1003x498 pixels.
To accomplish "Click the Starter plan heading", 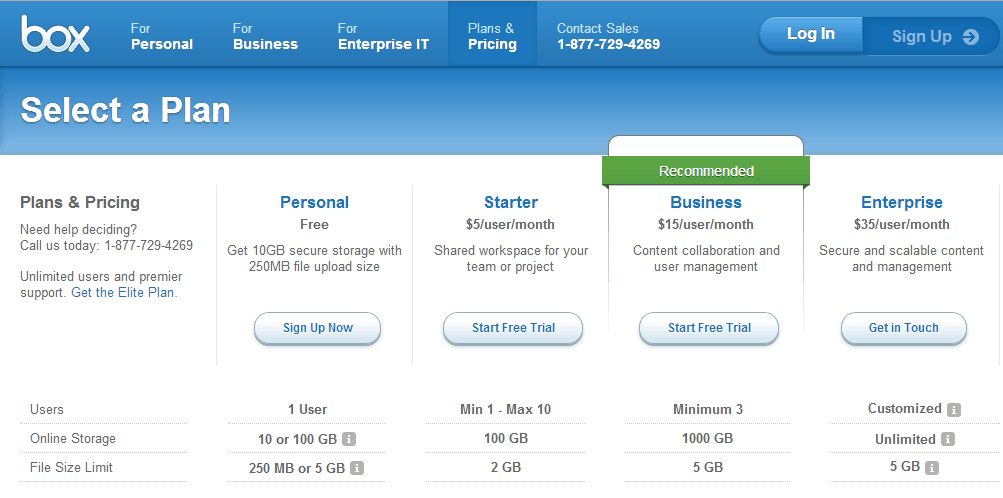I will tap(510, 203).
